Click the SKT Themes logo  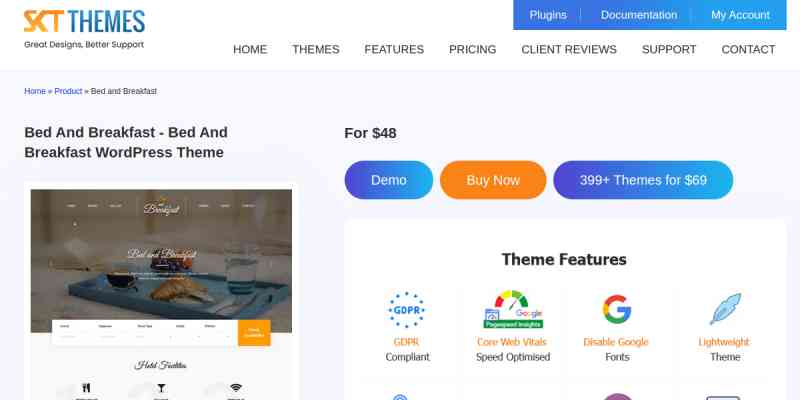tap(84, 29)
